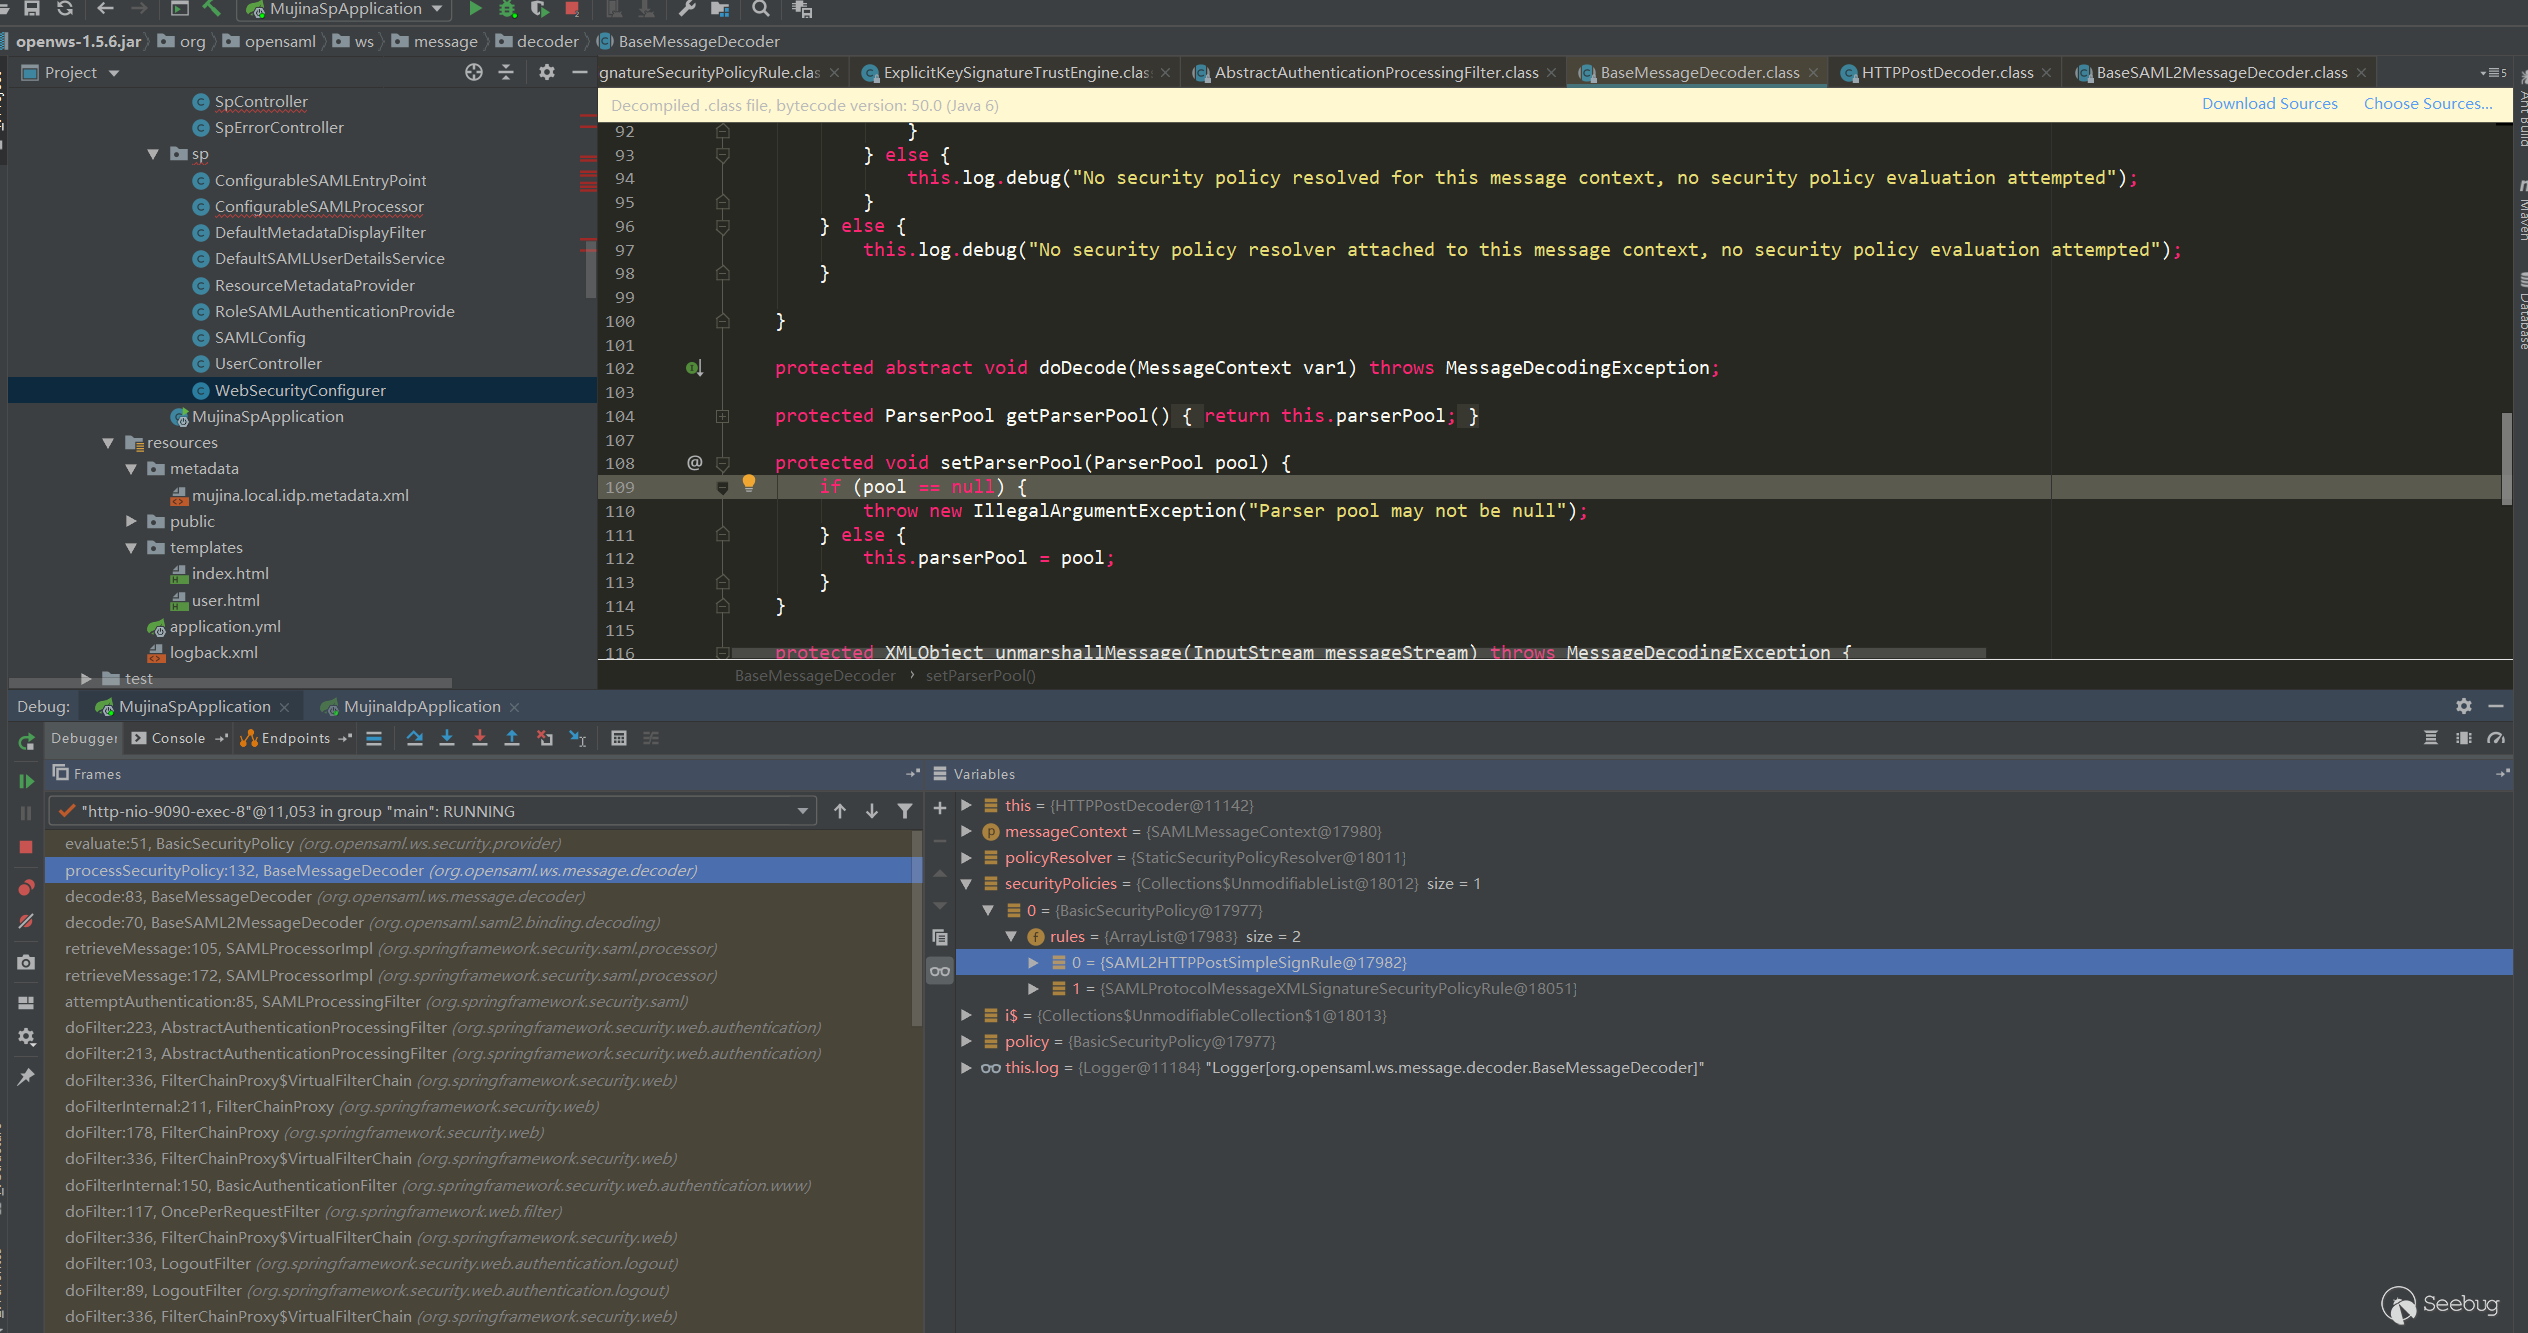
Task: Click the Step Into icon
Action: click(x=447, y=738)
